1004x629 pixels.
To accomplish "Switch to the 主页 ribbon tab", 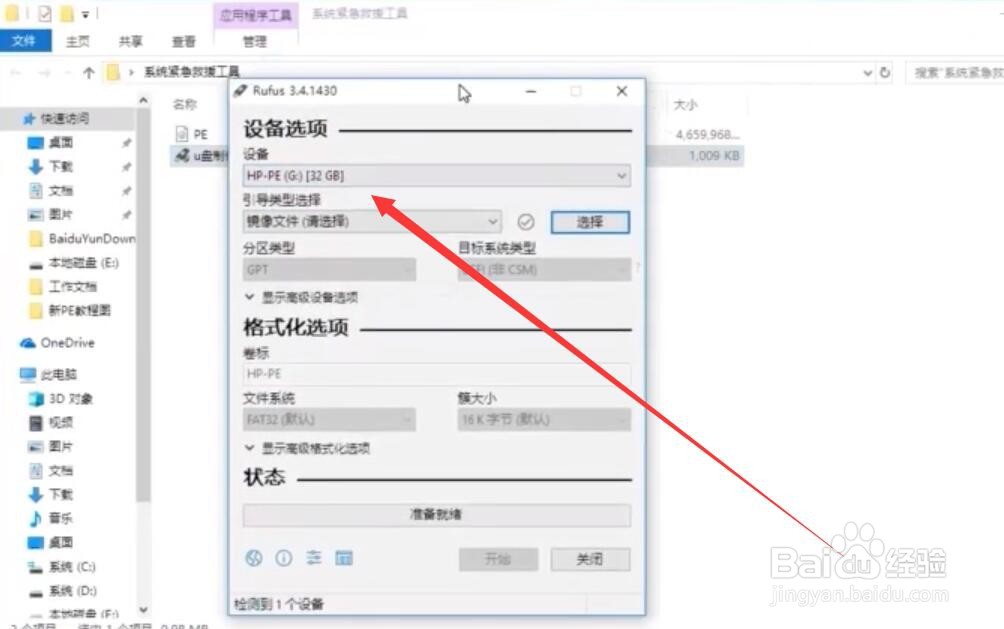I will click(x=78, y=42).
